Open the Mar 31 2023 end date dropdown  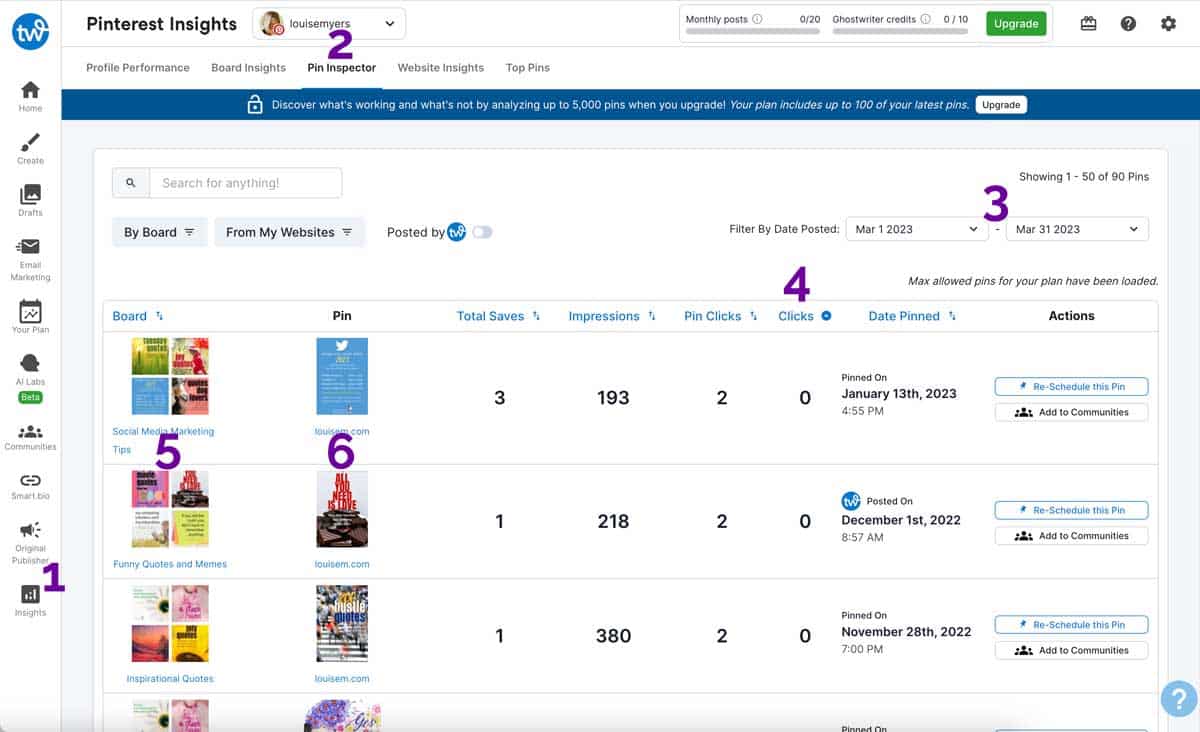point(1077,229)
